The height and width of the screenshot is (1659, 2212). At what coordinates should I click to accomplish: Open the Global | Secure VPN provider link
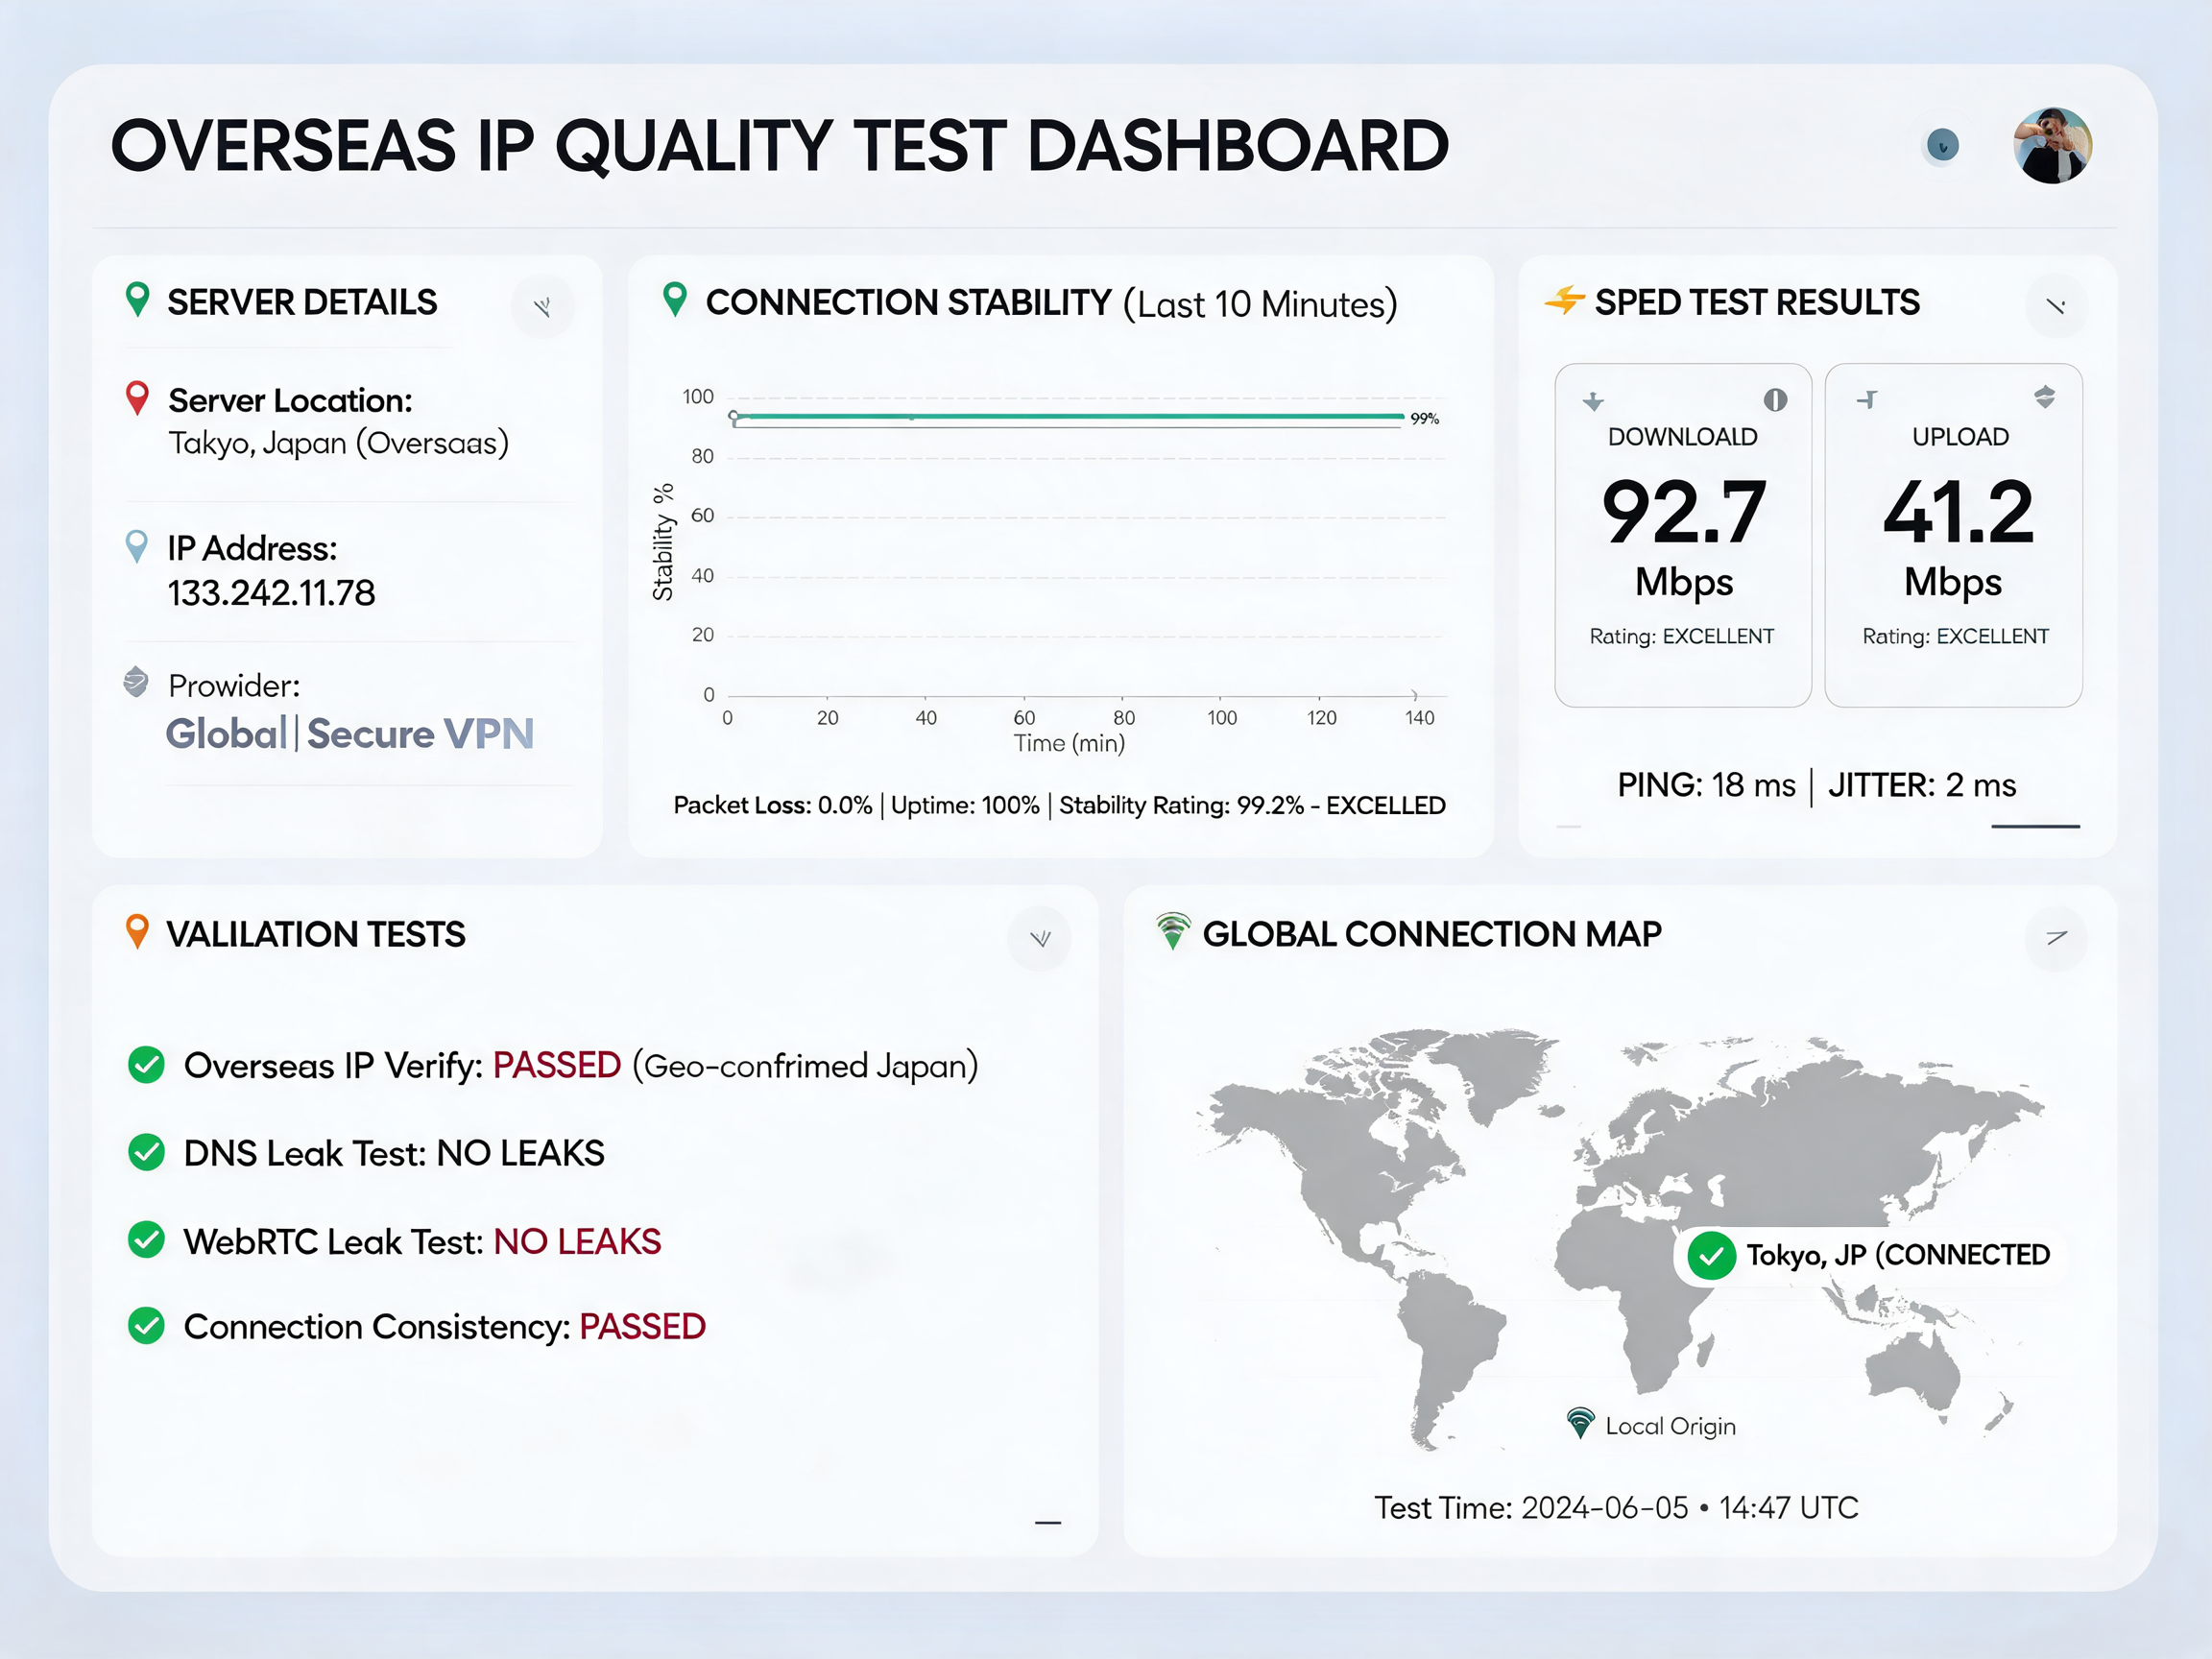tap(350, 734)
